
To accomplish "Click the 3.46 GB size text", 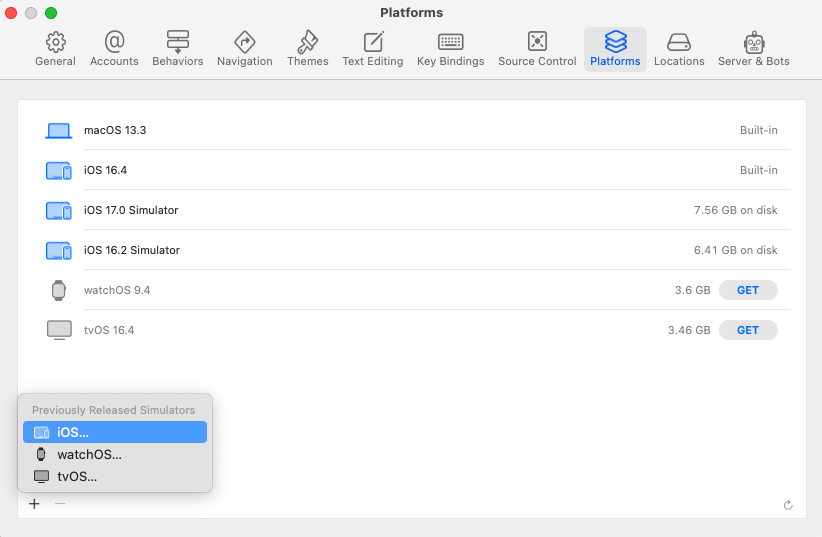I will [689, 330].
